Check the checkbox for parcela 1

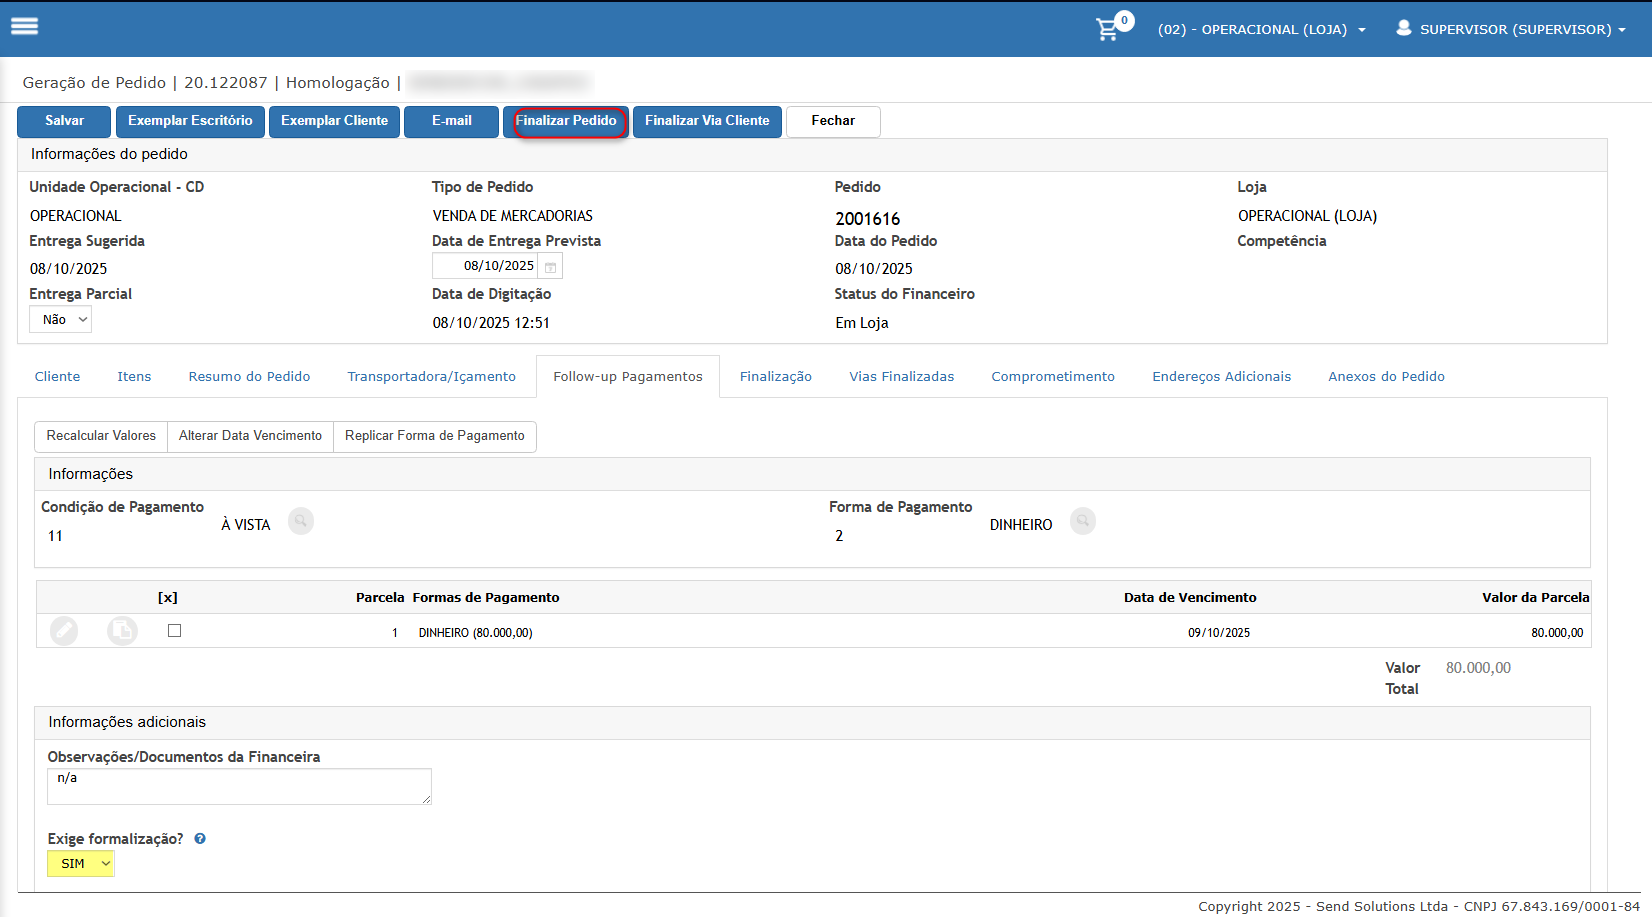tap(175, 631)
